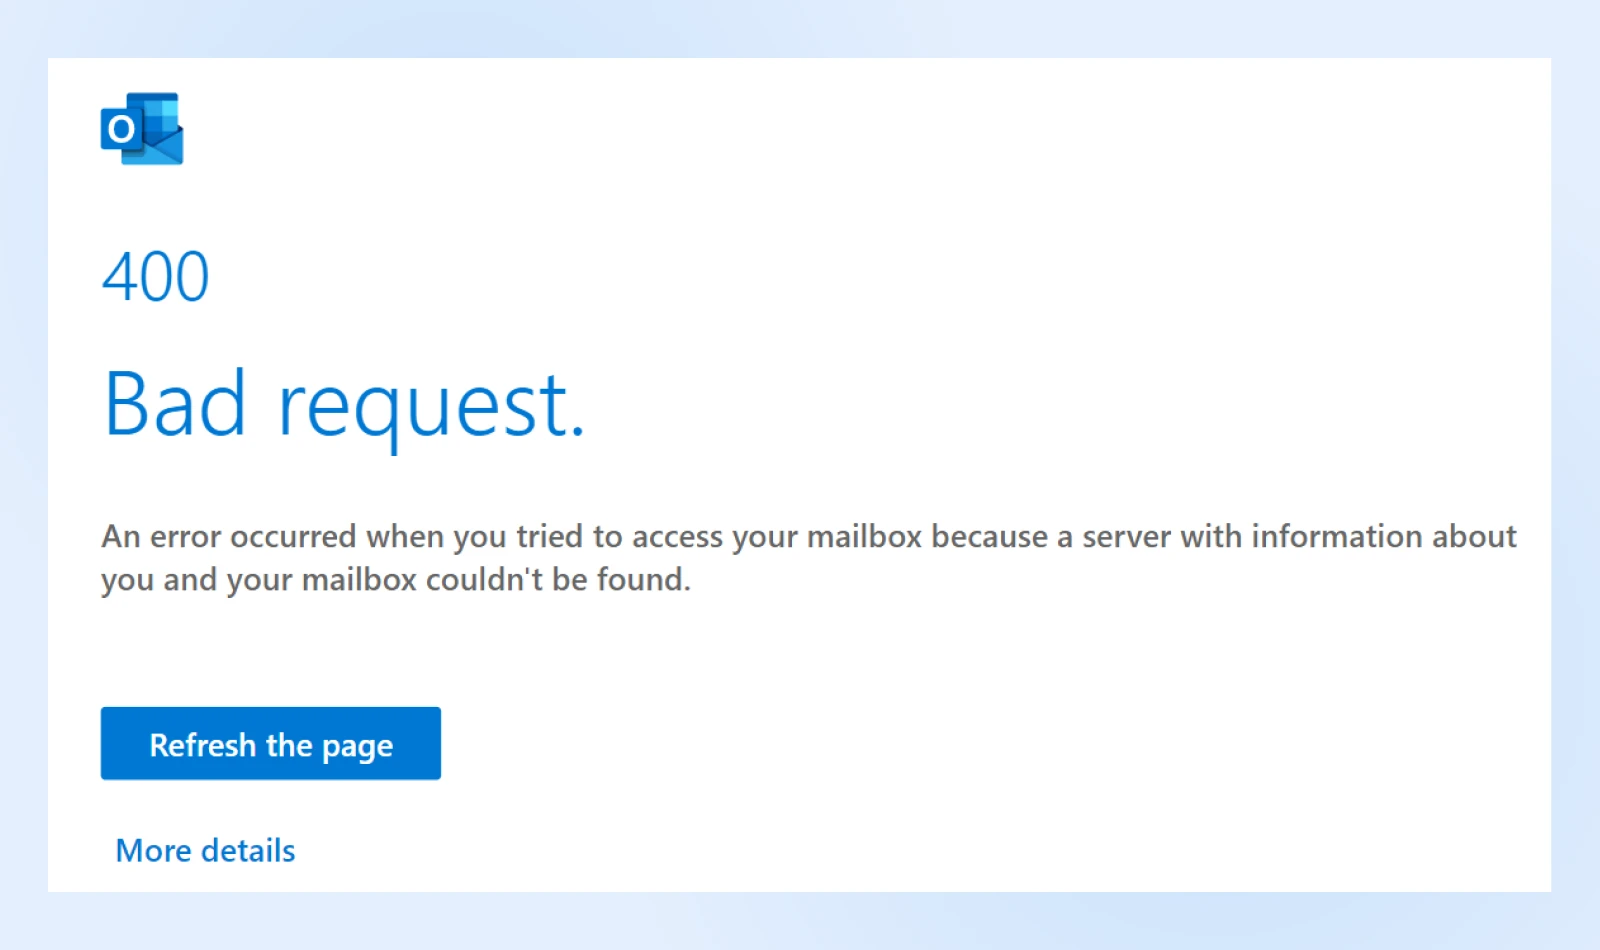
Task: Click the word request. in heading
Action: (x=430, y=406)
